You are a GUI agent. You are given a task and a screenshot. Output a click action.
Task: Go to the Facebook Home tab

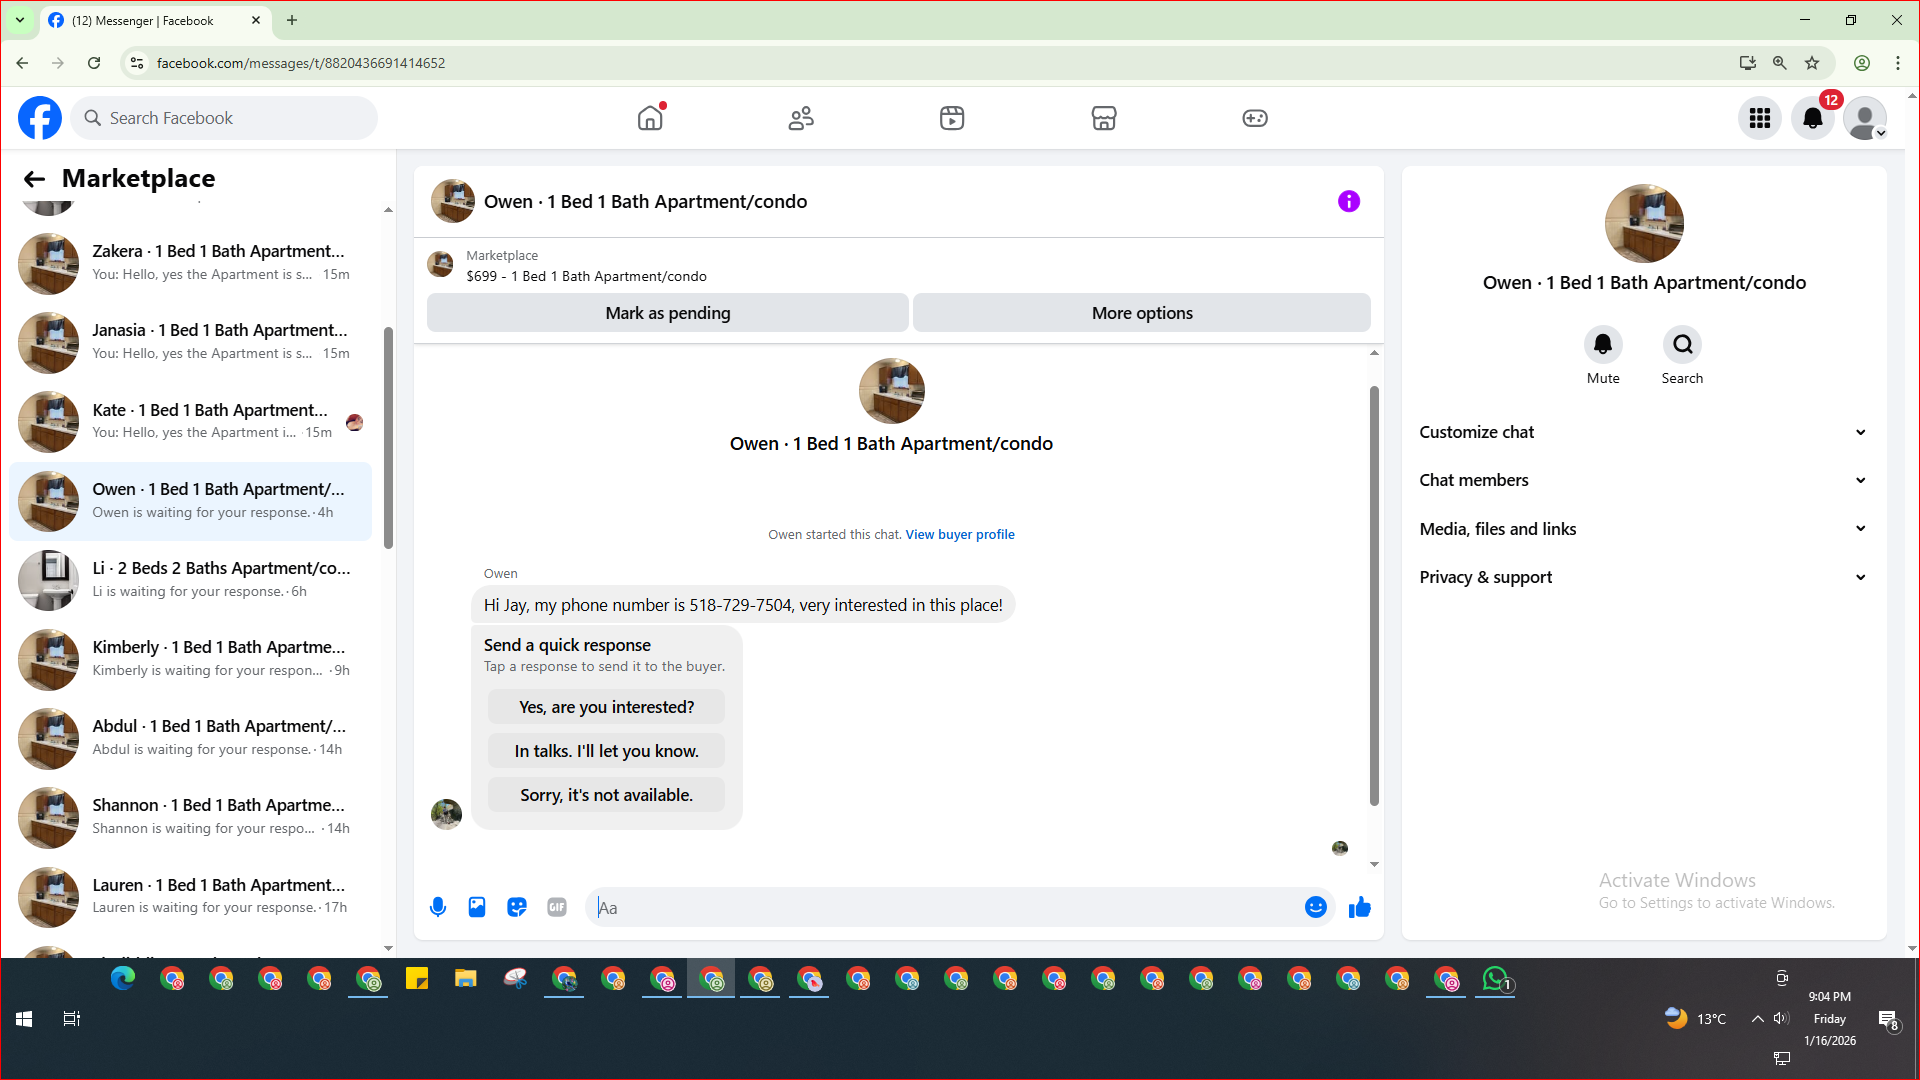coord(650,118)
